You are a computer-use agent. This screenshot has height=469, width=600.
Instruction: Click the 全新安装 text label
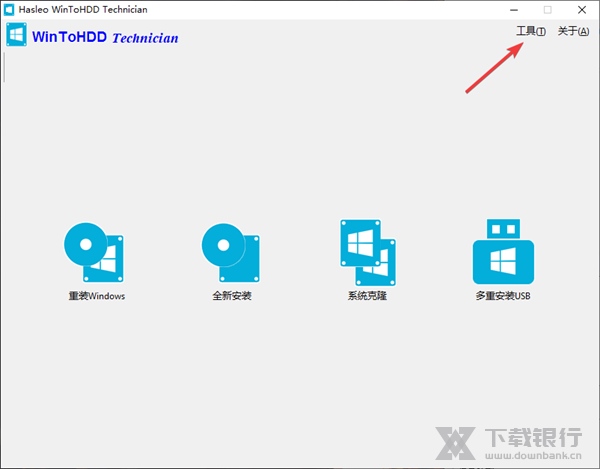232,296
